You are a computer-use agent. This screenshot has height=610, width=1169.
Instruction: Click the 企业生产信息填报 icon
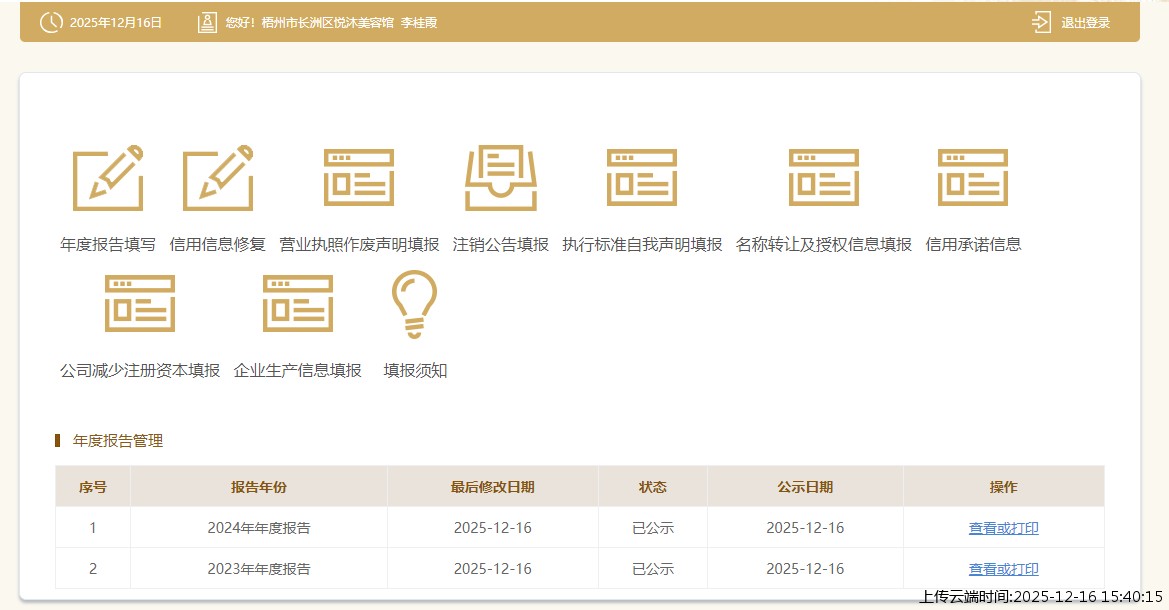click(298, 304)
